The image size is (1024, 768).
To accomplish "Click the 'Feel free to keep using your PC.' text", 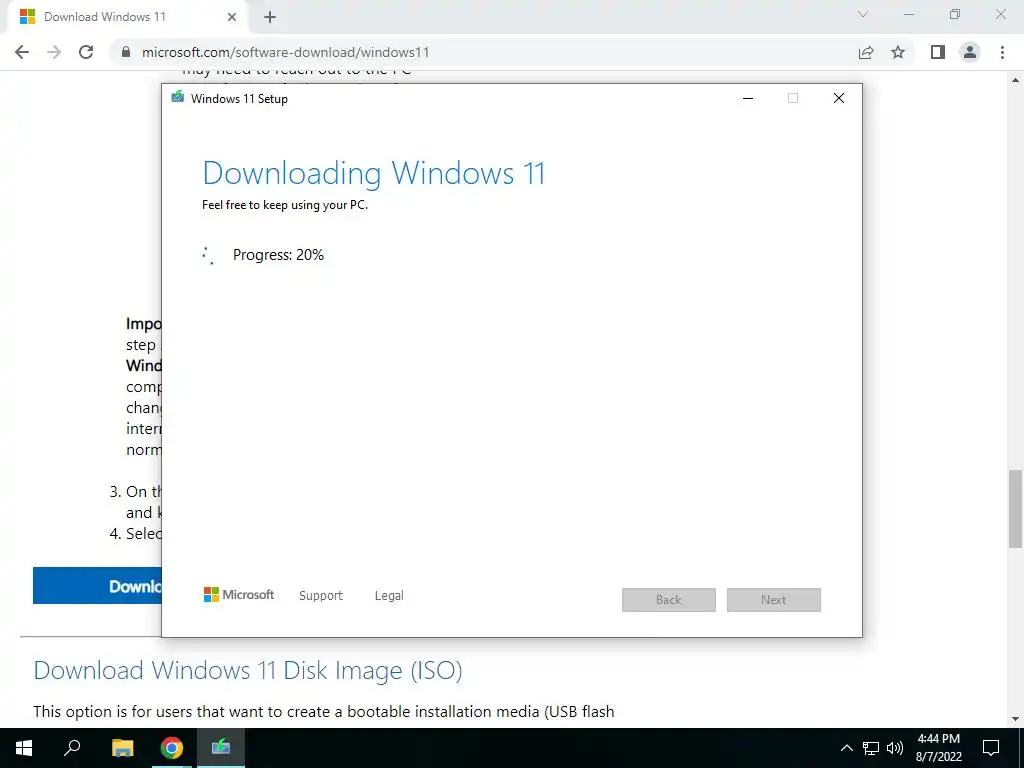I will [x=285, y=205].
